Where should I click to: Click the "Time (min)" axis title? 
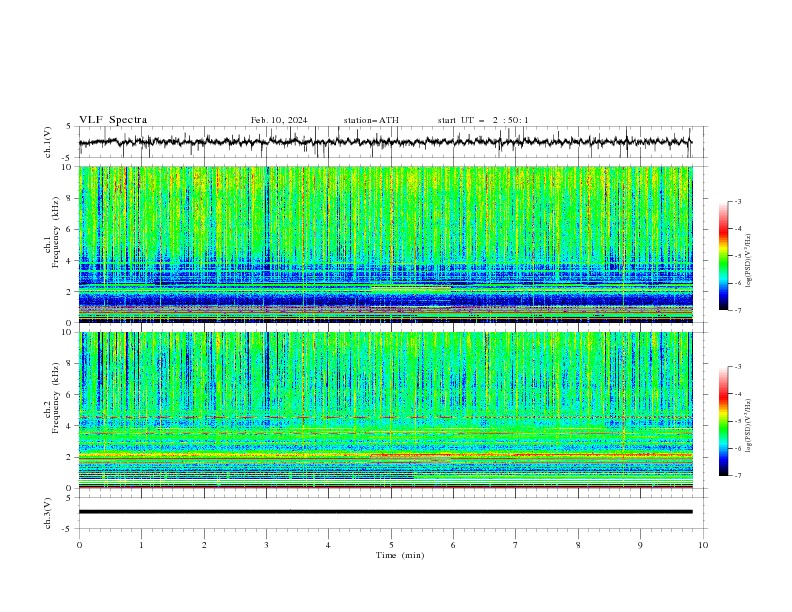coord(400,555)
